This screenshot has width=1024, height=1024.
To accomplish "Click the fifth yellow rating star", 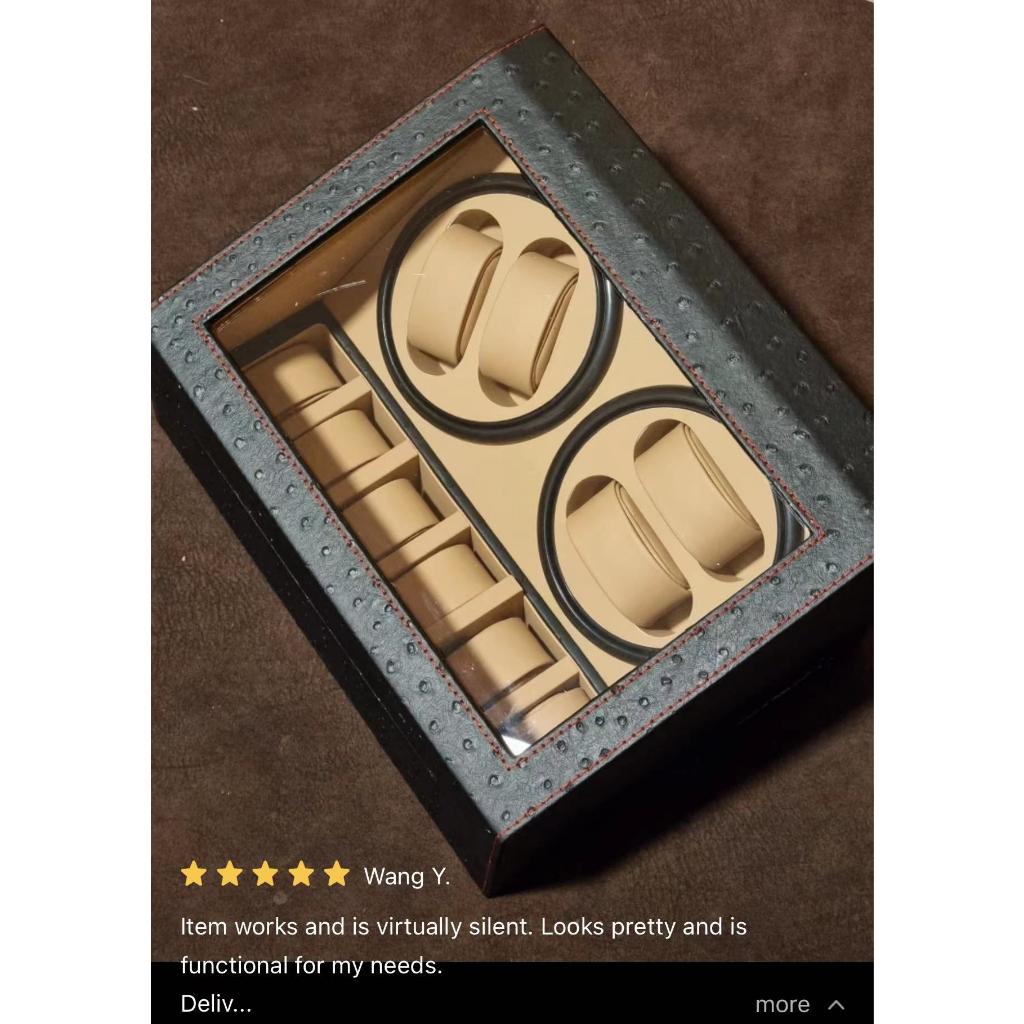I will coord(337,874).
